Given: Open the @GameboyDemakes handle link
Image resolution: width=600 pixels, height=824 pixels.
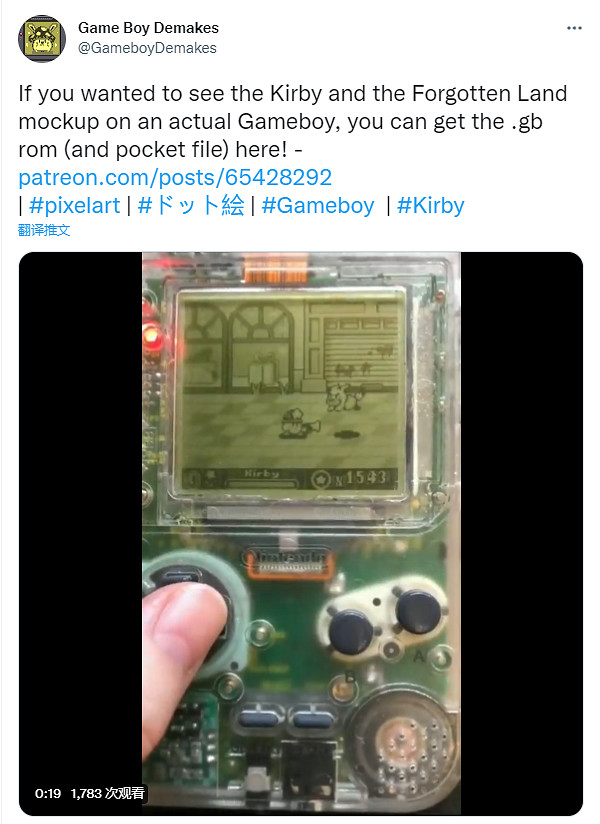Looking at the screenshot, I should coord(147,48).
